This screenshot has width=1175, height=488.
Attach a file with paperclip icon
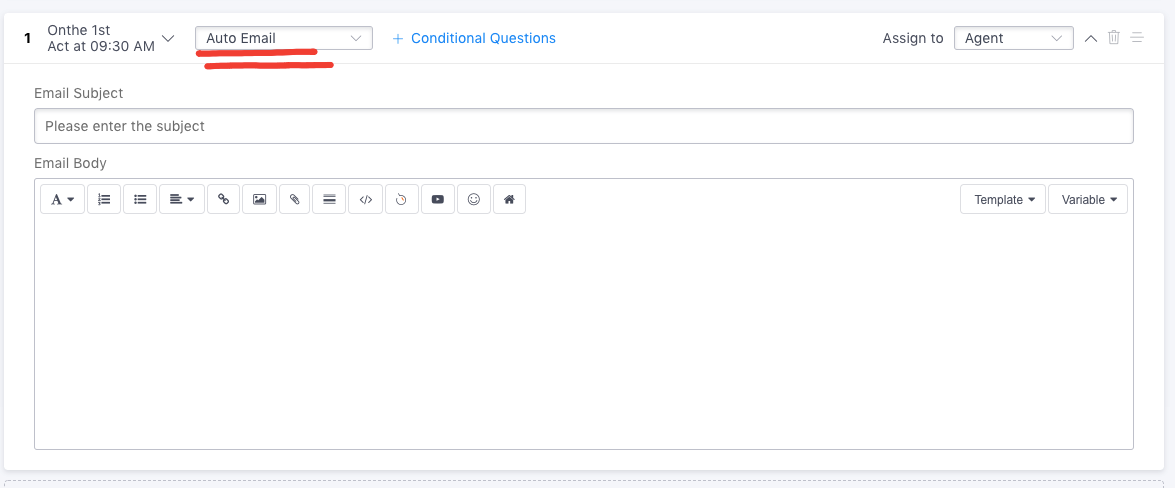coord(294,199)
